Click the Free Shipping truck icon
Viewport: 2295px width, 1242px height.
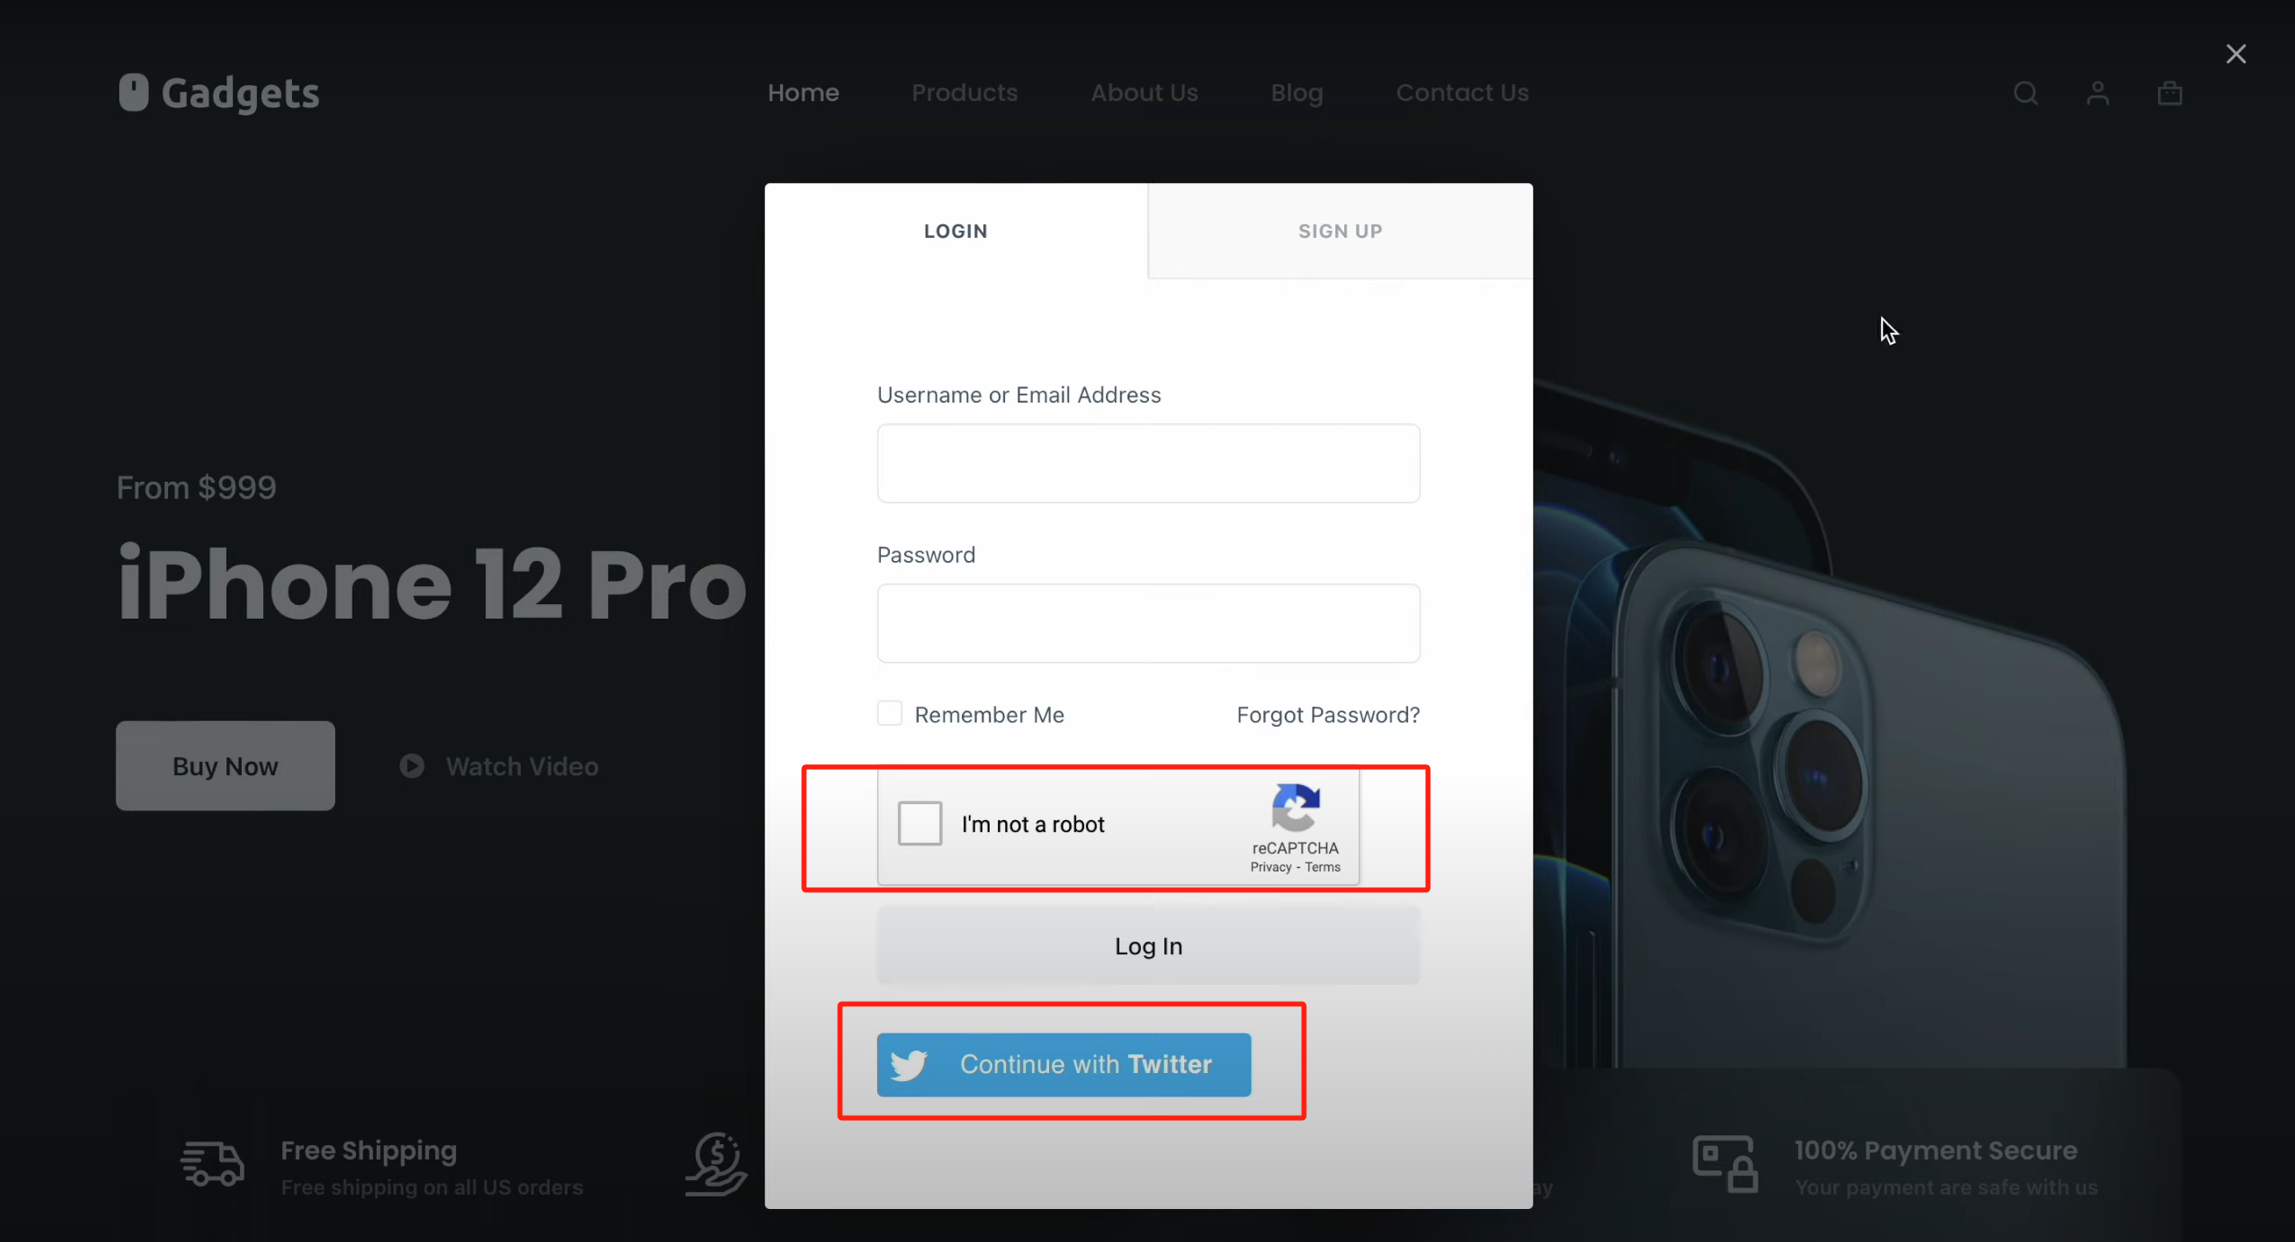[212, 1165]
